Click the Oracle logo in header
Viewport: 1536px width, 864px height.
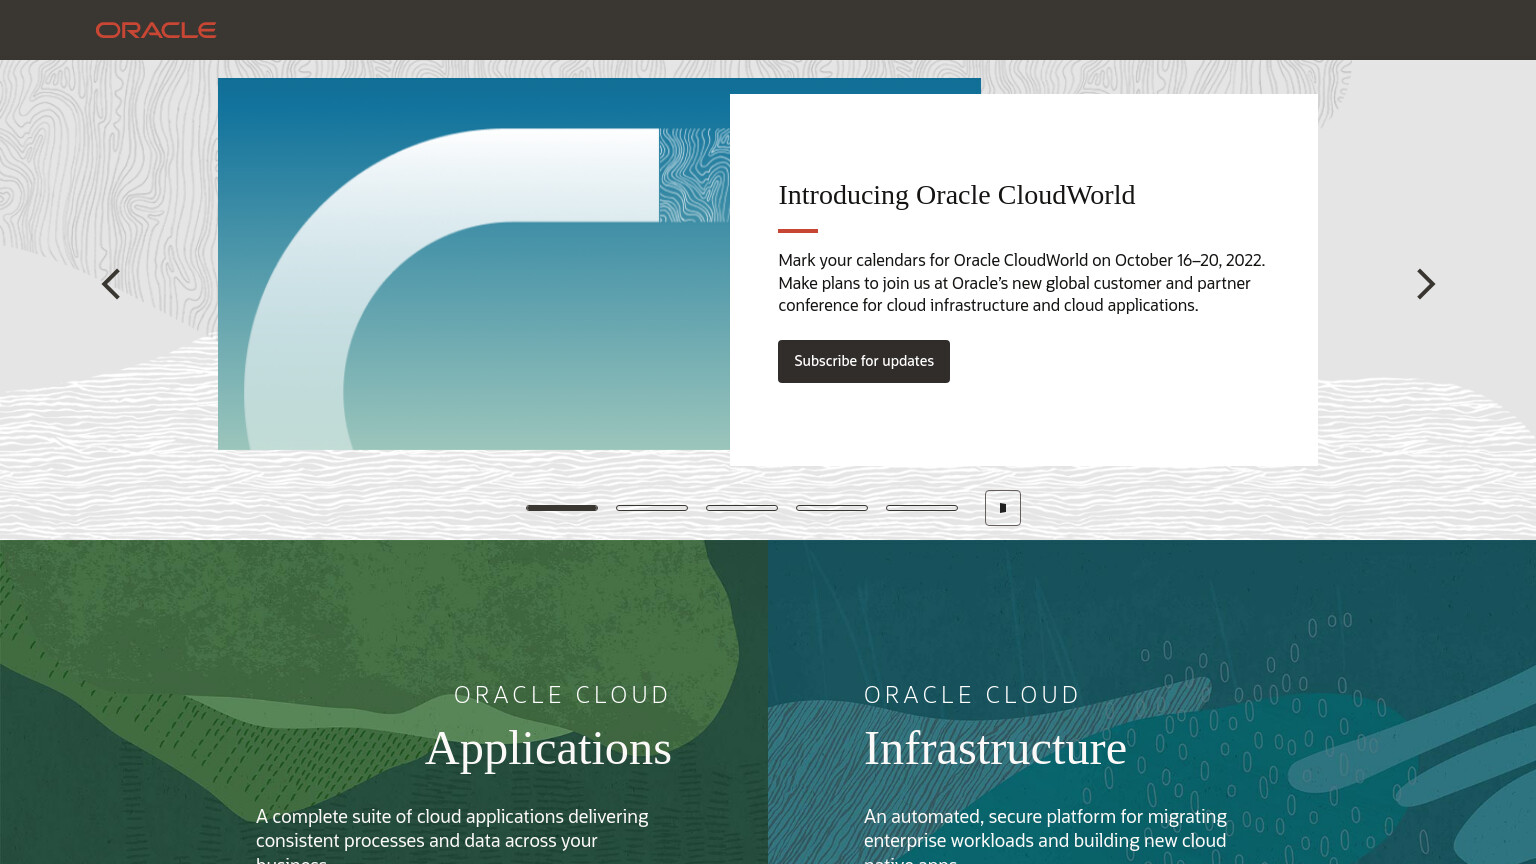(156, 30)
